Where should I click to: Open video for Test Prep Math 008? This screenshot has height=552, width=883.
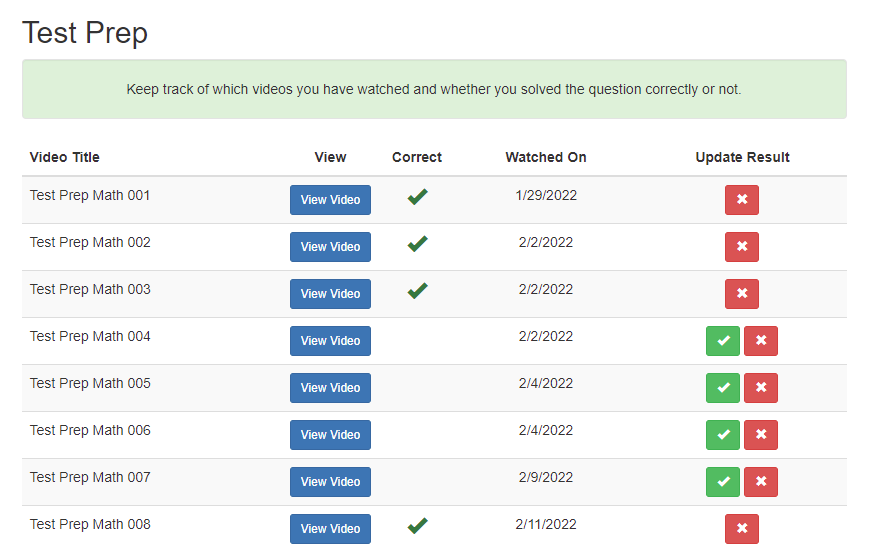(331, 529)
